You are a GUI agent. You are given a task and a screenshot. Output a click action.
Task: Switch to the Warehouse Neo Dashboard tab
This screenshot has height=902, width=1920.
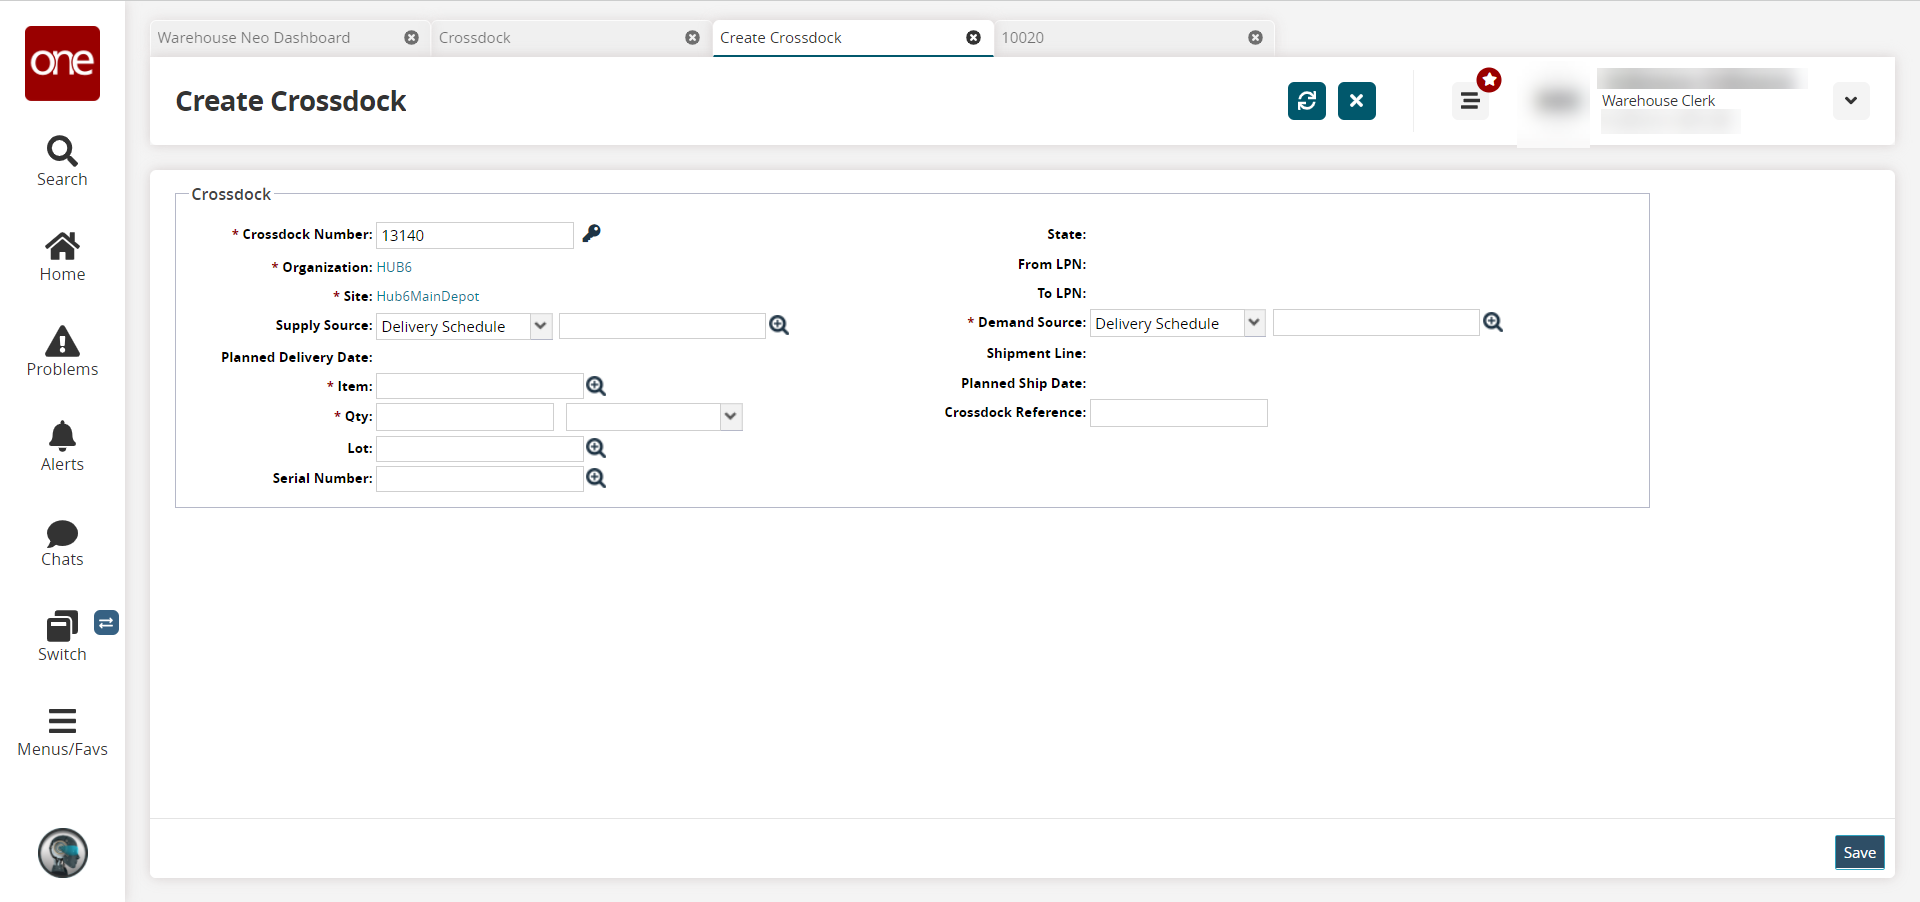[254, 38]
